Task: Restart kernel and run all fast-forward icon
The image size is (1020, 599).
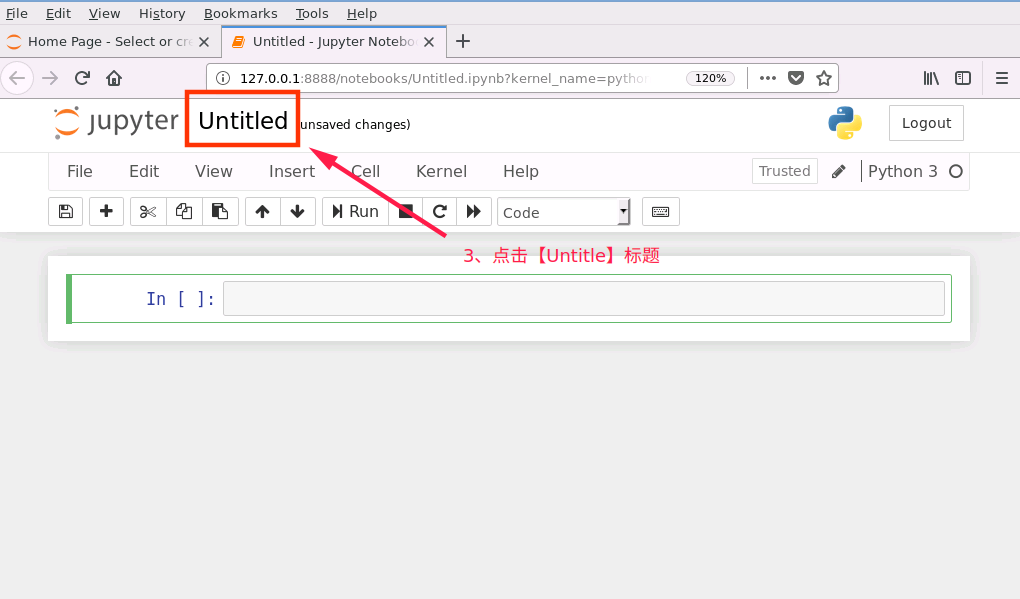Action: [x=474, y=211]
